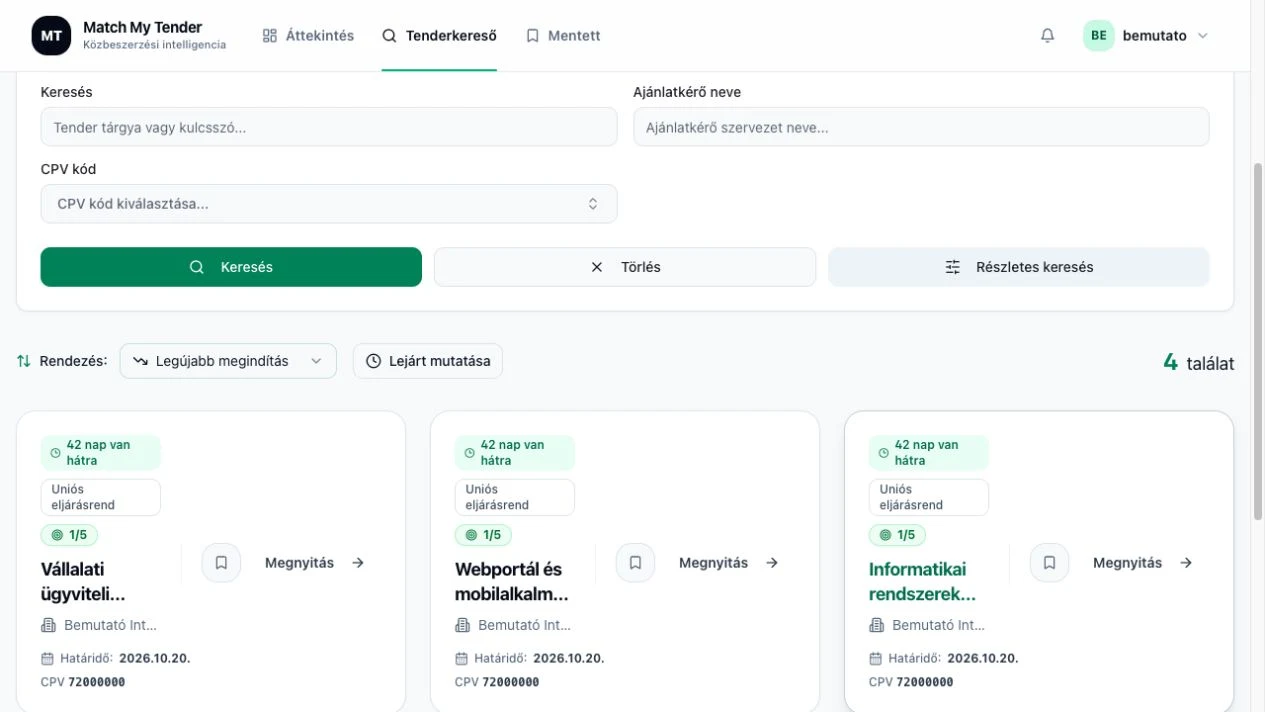Click Uniós eljárásrend badge on Webportál card
1265x712 pixels.
click(514, 497)
